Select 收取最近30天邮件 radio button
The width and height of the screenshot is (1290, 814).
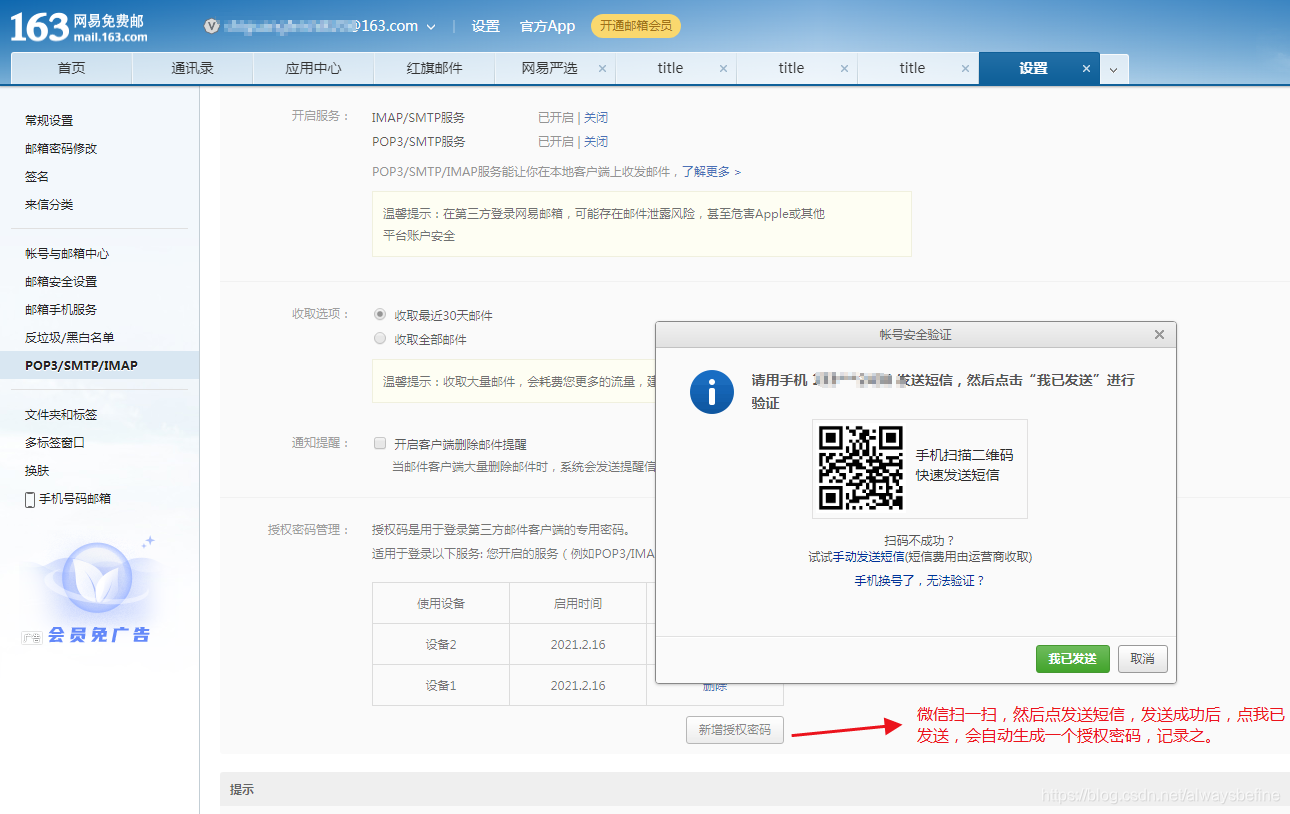pyautogui.click(x=380, y=314)
